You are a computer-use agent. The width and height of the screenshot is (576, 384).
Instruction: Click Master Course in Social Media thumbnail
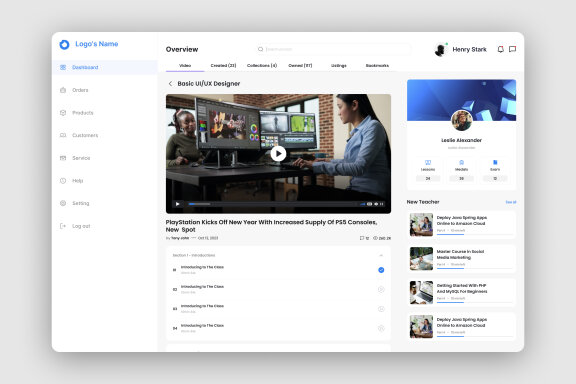tap(421, 259)
